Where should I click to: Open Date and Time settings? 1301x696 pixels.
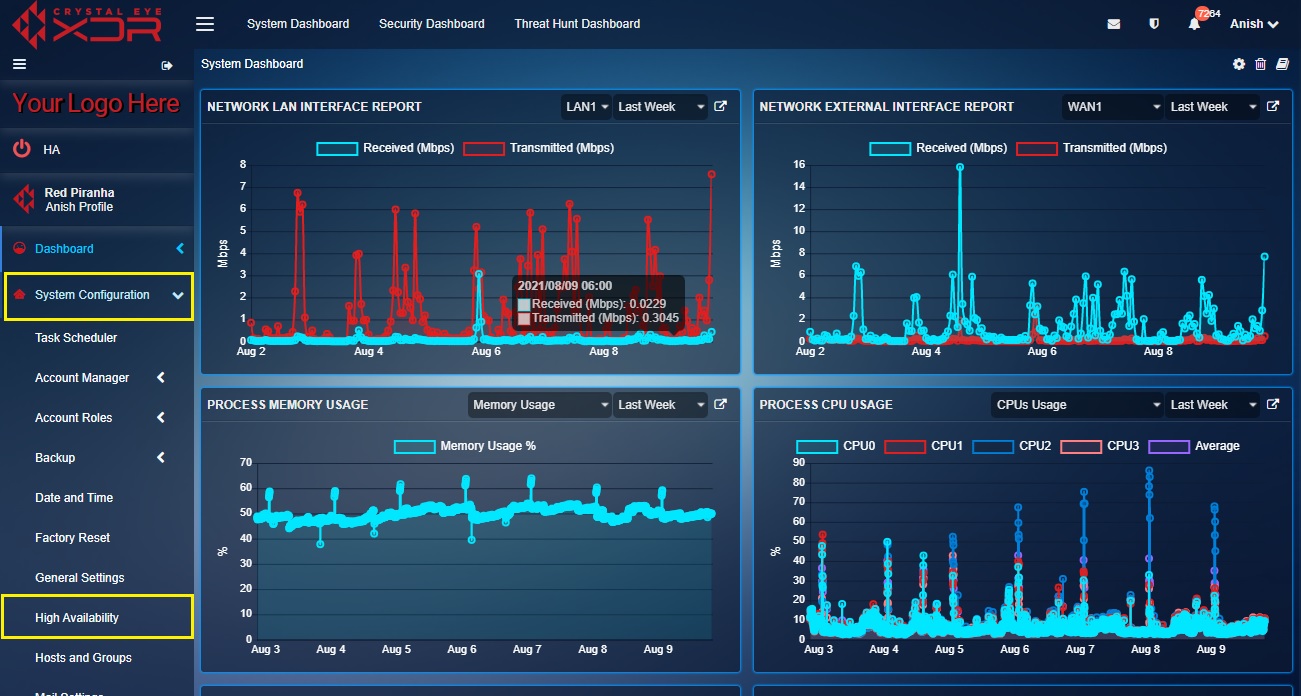coord(74,498)
